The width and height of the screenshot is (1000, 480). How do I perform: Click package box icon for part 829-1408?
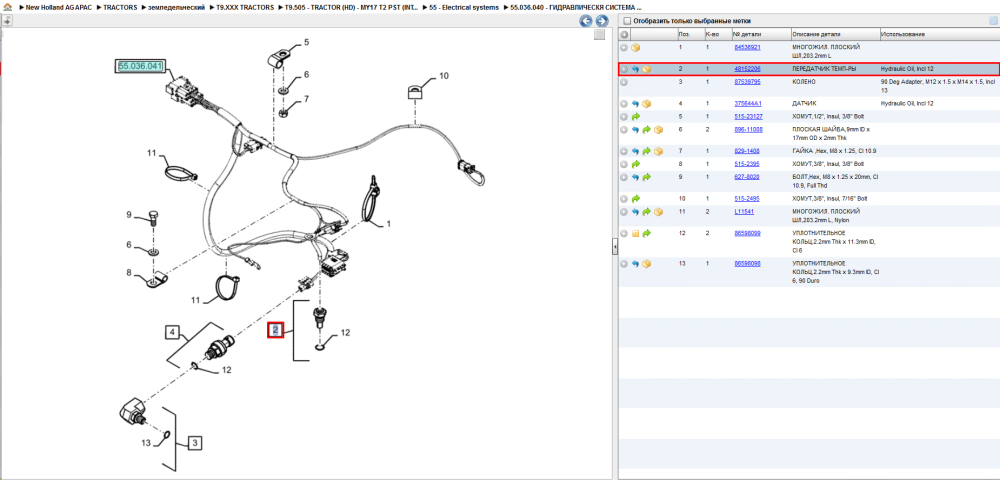pyautogui.click(x=658, y=151)
